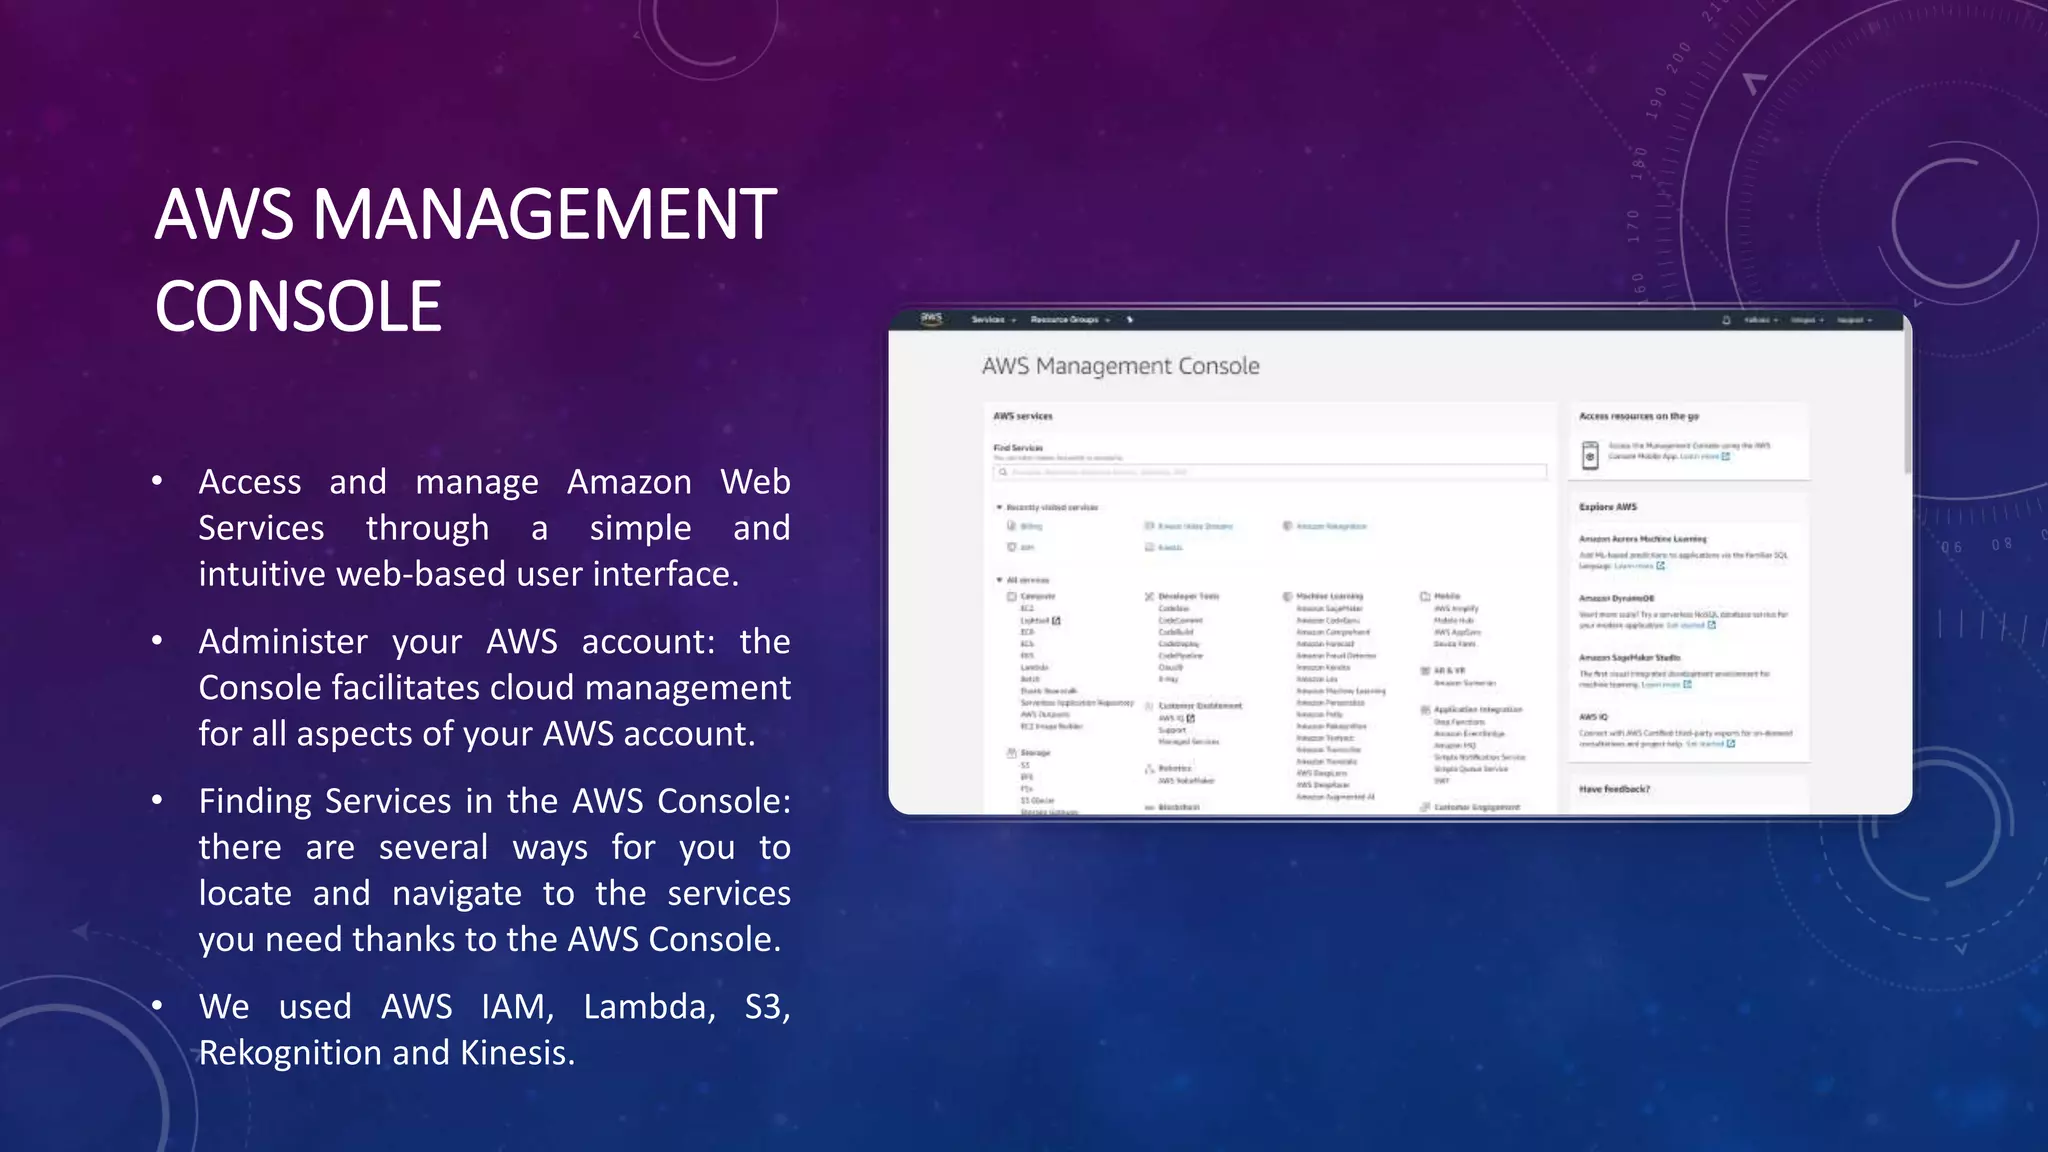
Task: Open the notifications bell in console header
Action: coord(1726,320)
